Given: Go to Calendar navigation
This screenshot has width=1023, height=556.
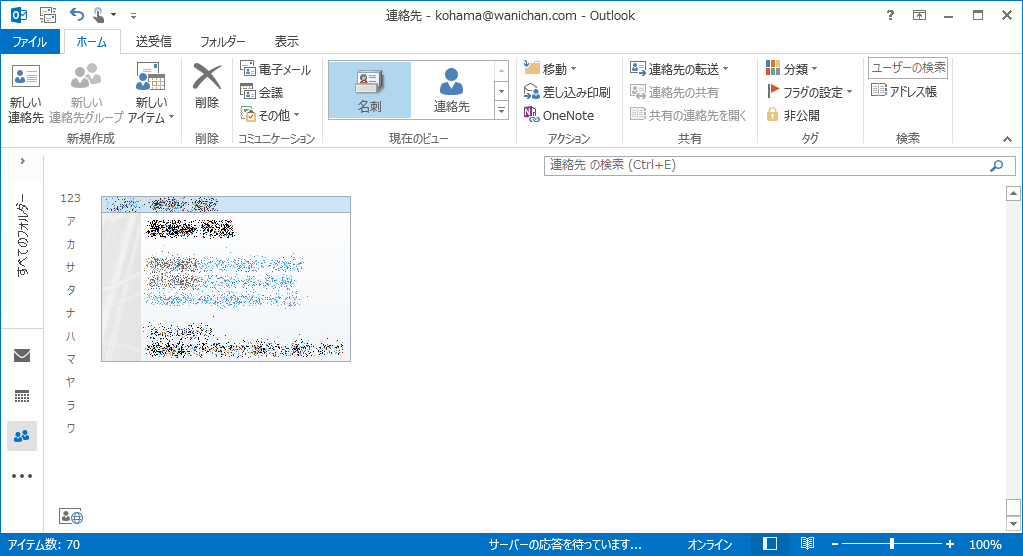Looking at the screenshot, I should pos(22,396).
